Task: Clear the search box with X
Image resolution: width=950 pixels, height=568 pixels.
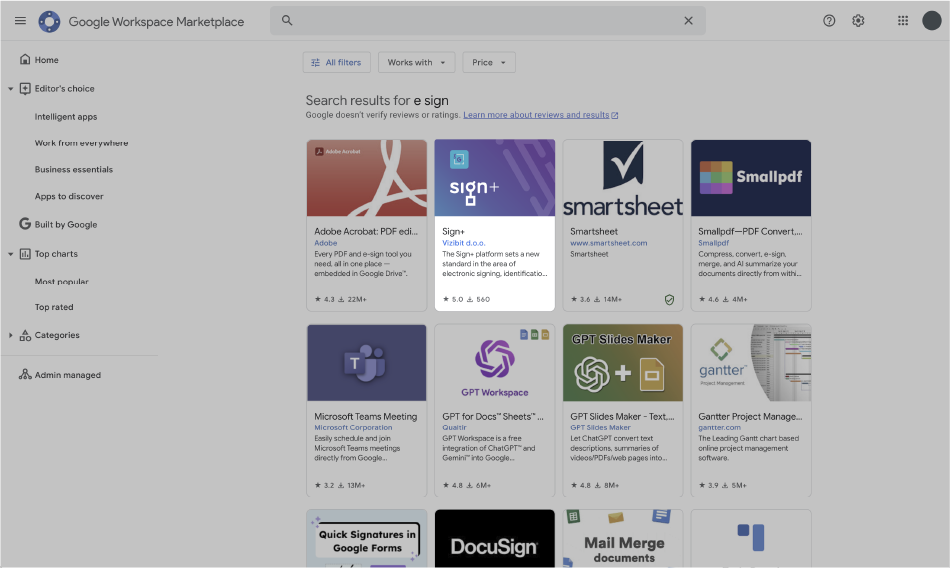Action: [688, 21]
